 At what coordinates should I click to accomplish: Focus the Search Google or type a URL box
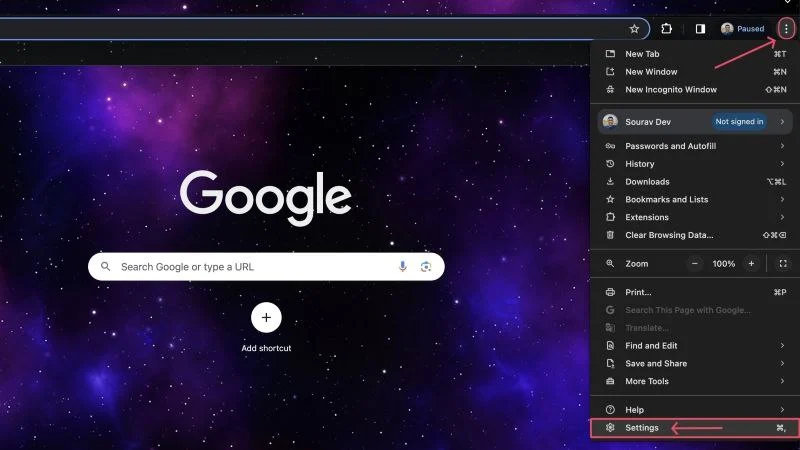click(x=266, y=267)
